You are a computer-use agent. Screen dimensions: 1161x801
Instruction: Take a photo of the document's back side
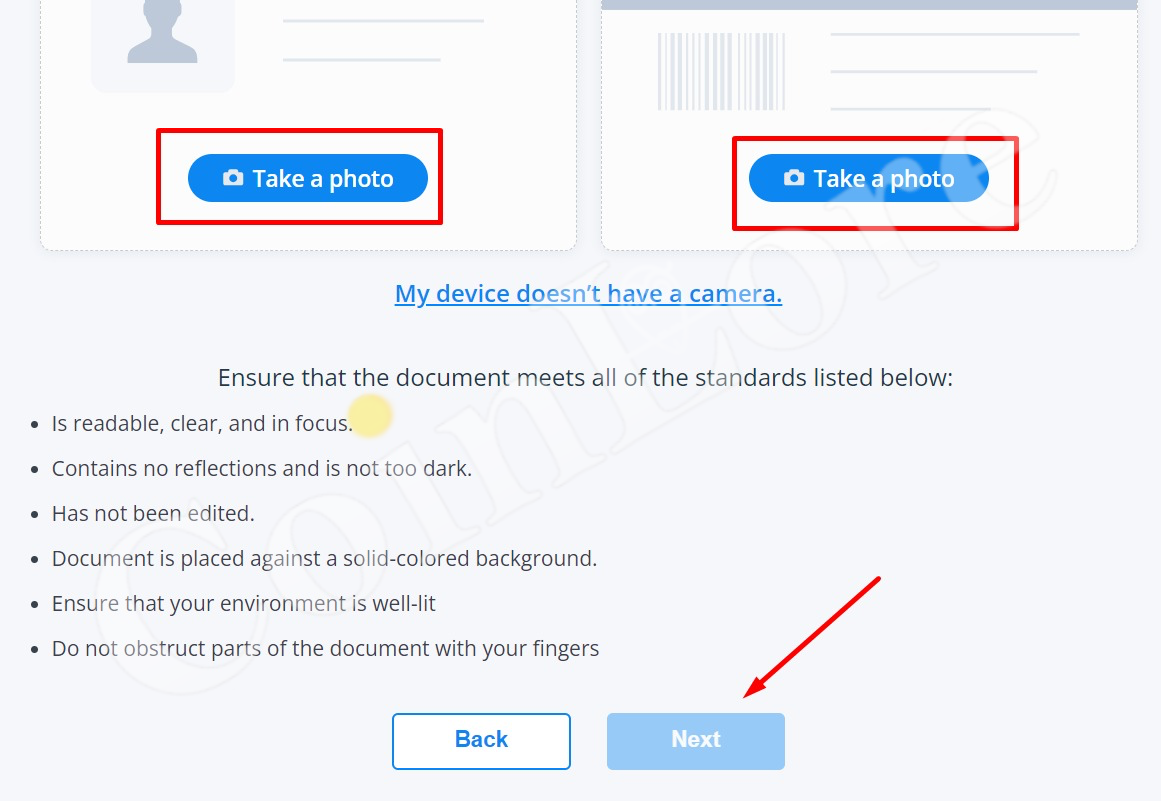869,178
